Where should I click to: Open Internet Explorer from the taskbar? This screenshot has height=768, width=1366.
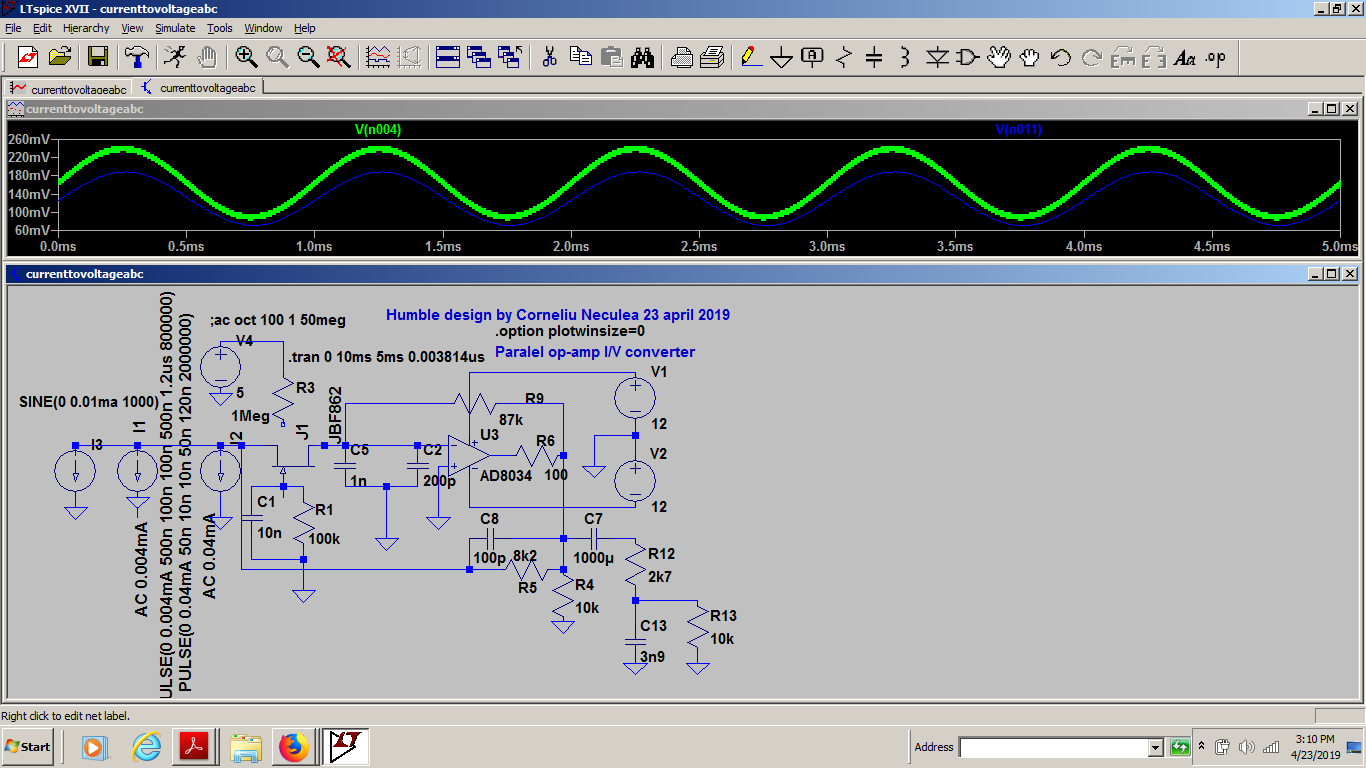(x=146, y=747)
